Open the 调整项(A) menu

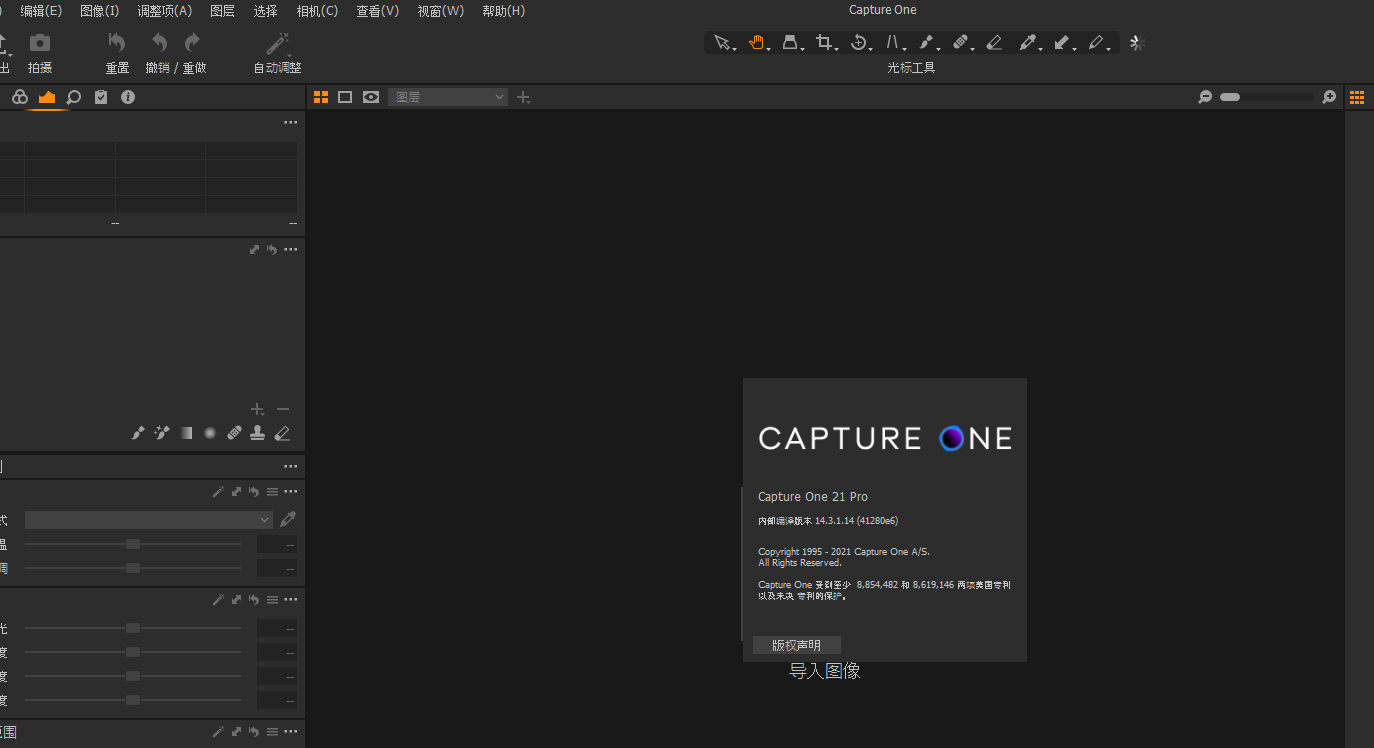click(x=165, y=10)
